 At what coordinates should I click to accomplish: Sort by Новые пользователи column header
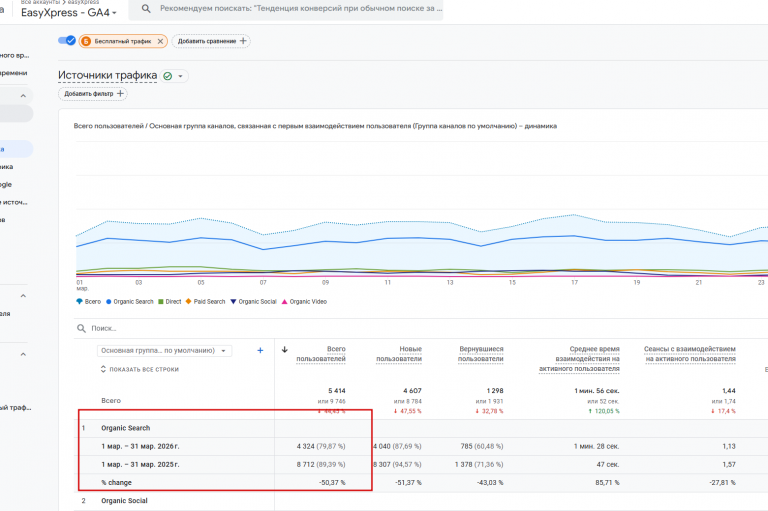click(x=399, y=354)
